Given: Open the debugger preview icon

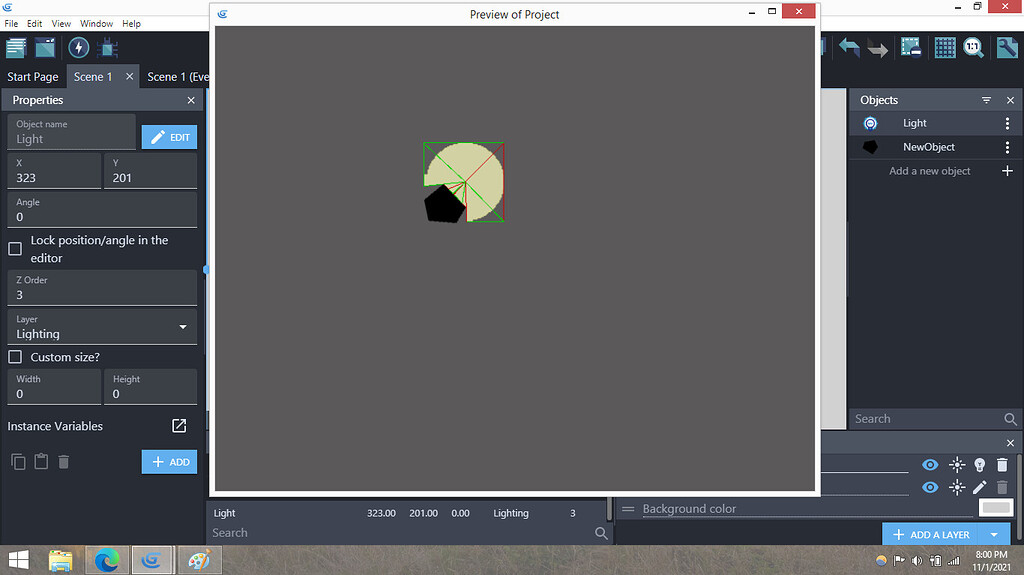Looking at the screenshot, I should (x=108, y=48).
